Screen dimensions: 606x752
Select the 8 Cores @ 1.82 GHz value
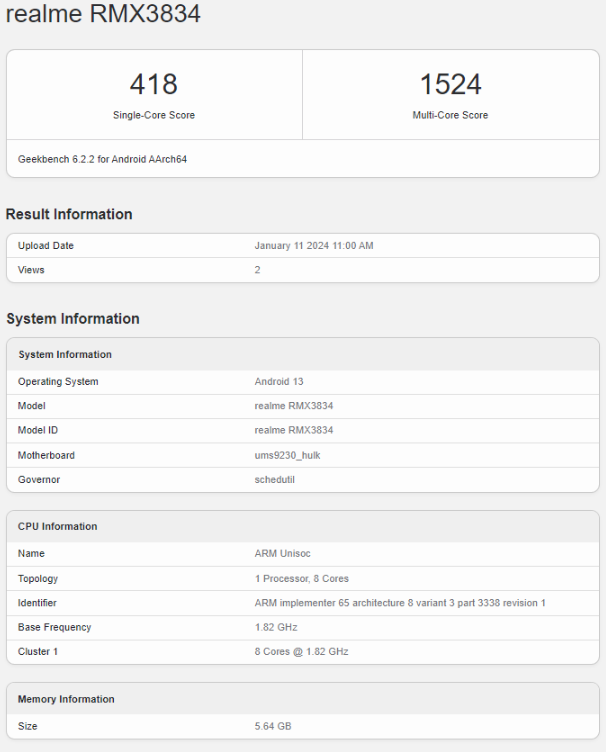coord(301,652)
